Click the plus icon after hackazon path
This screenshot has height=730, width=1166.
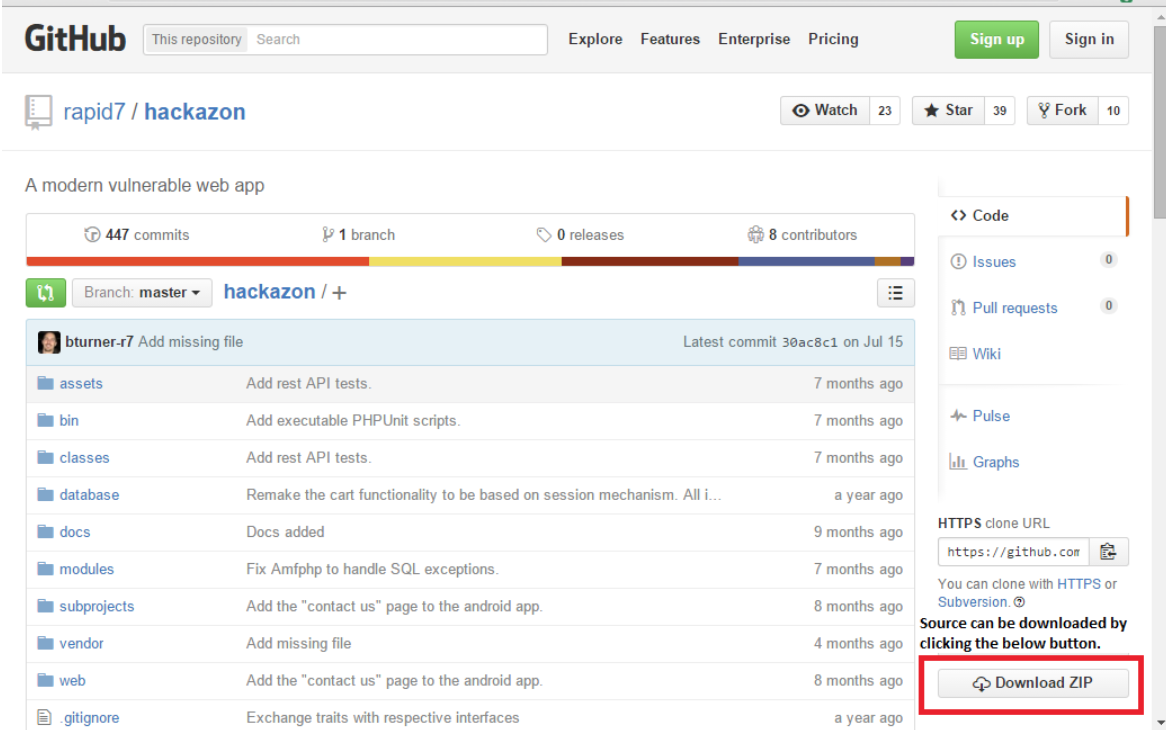tap(339, 293)
